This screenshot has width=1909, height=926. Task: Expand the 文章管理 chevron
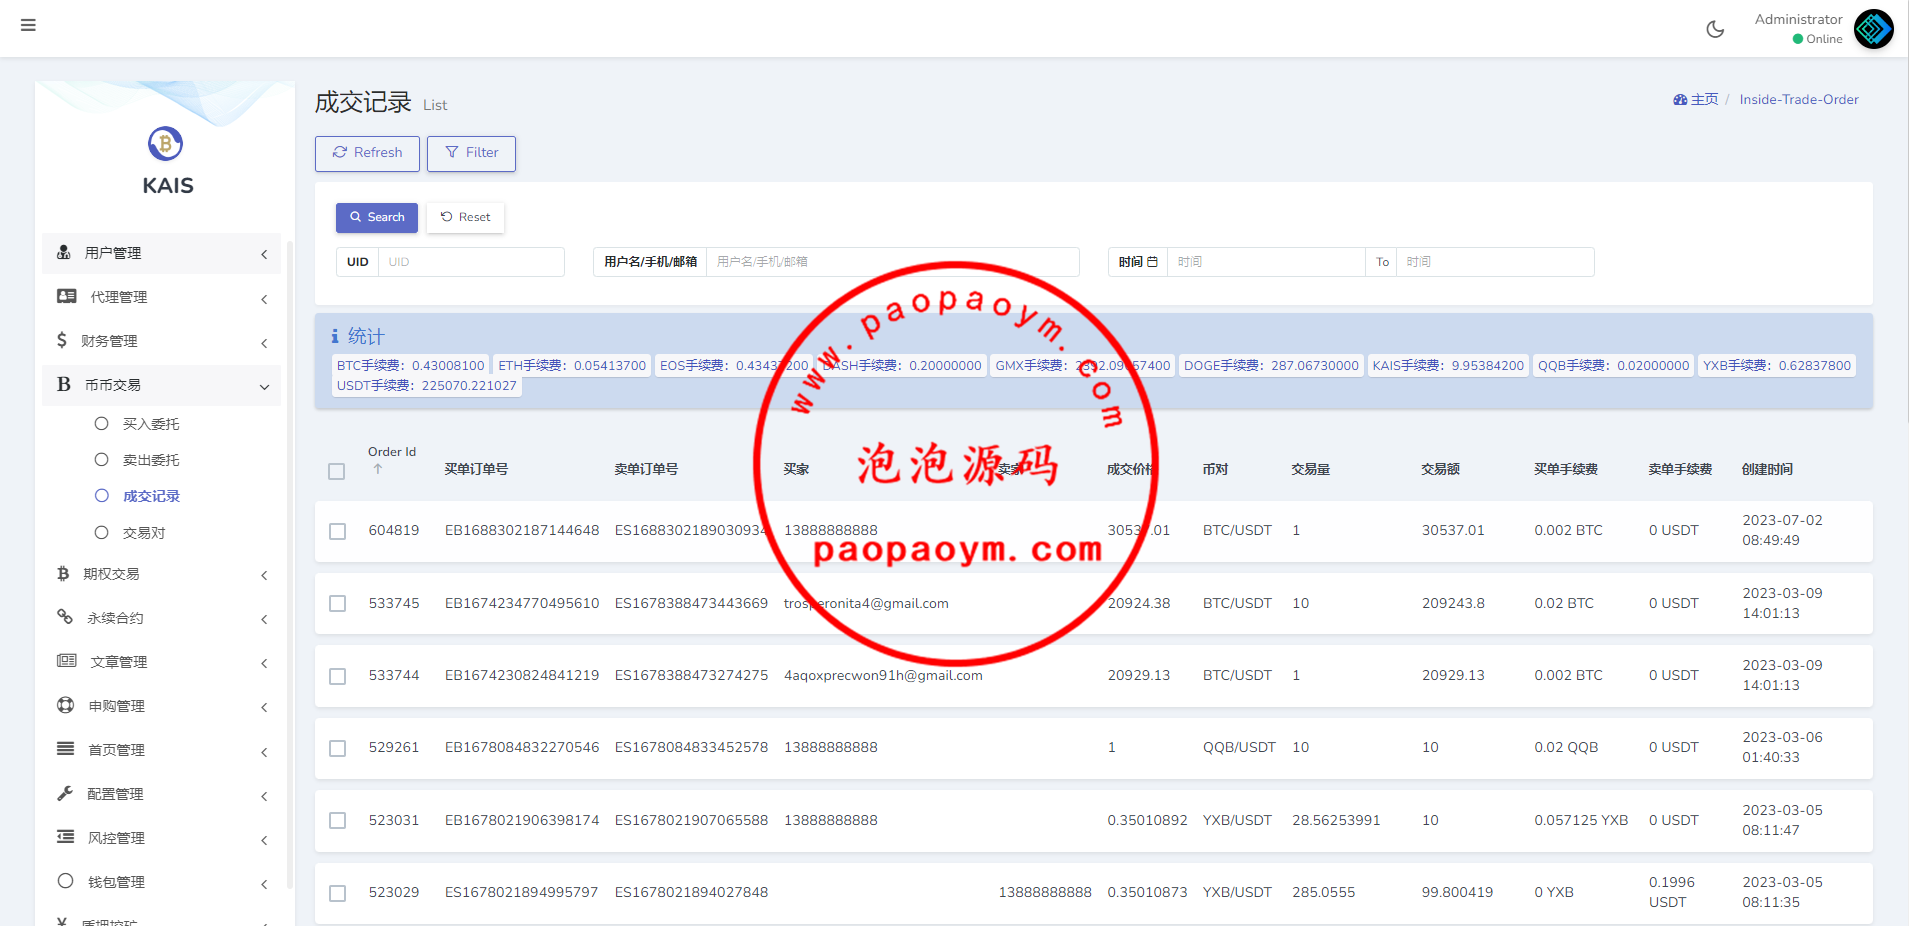coord(264,663)
